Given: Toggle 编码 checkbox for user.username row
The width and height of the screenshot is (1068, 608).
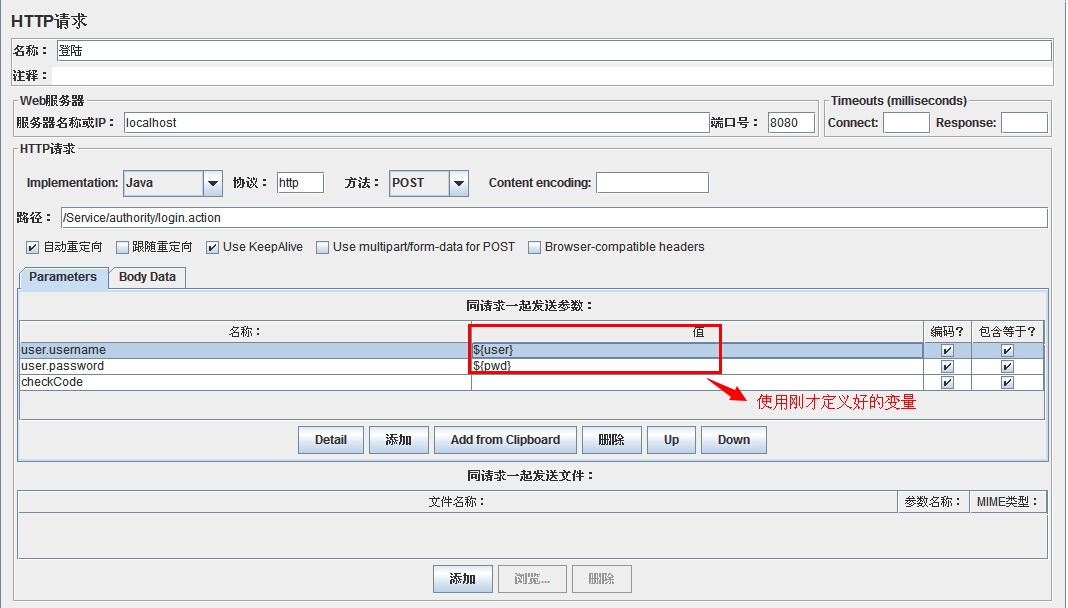Looking at the screenshot, I should (947, 351).
